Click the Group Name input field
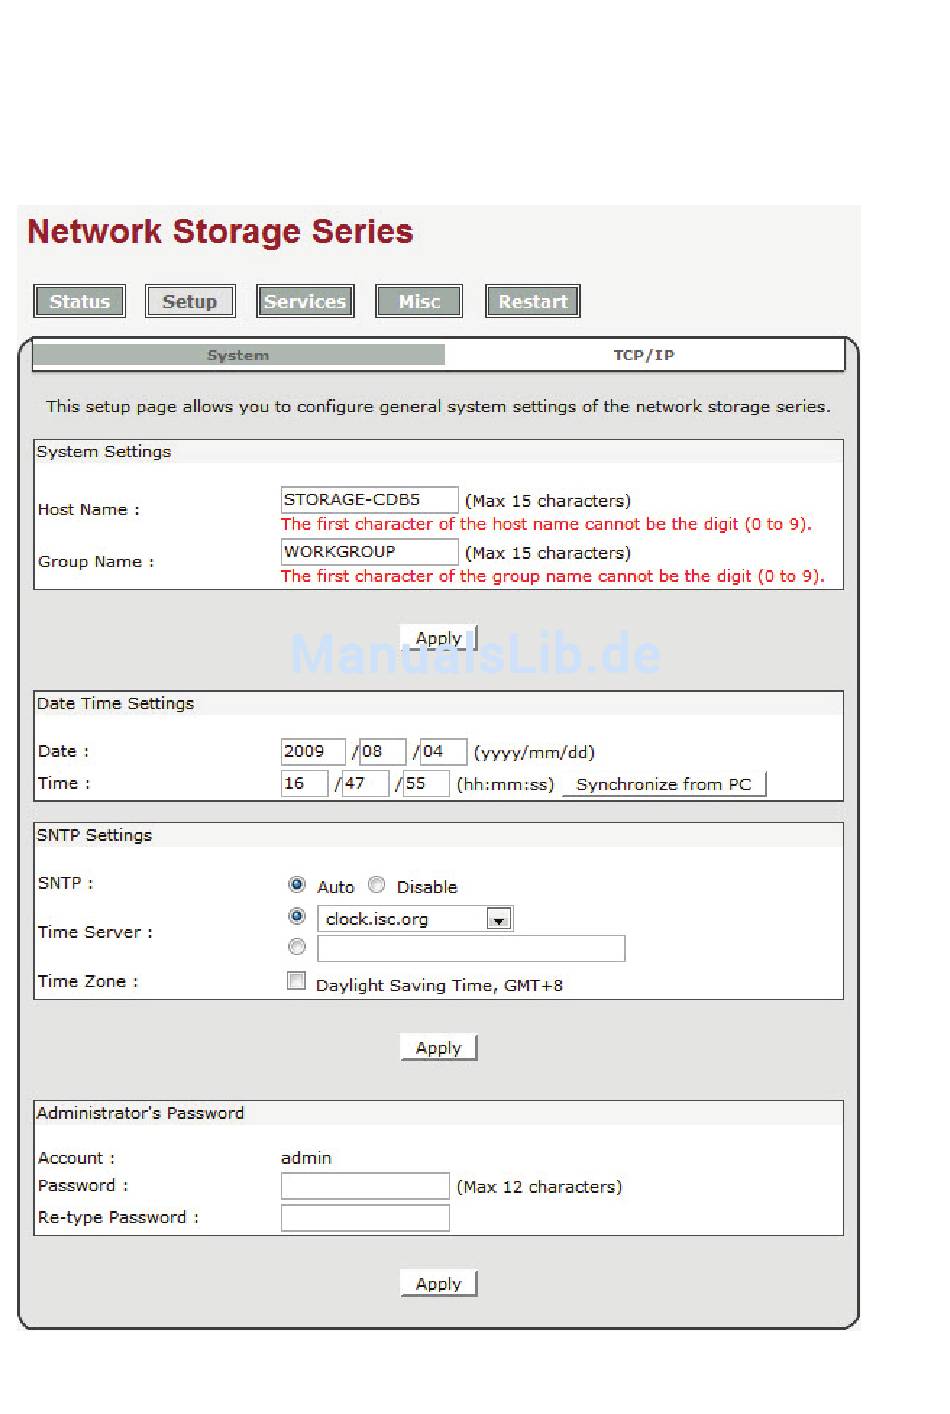950x1414 pixels. click(x=369, y=551)
